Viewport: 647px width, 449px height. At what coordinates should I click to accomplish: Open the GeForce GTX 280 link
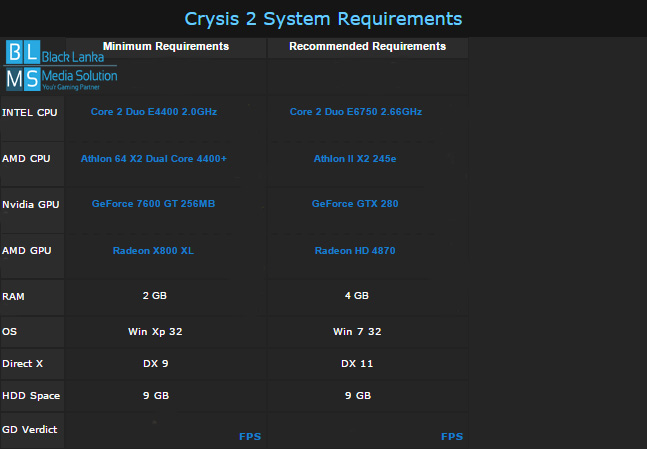point(355,204)
